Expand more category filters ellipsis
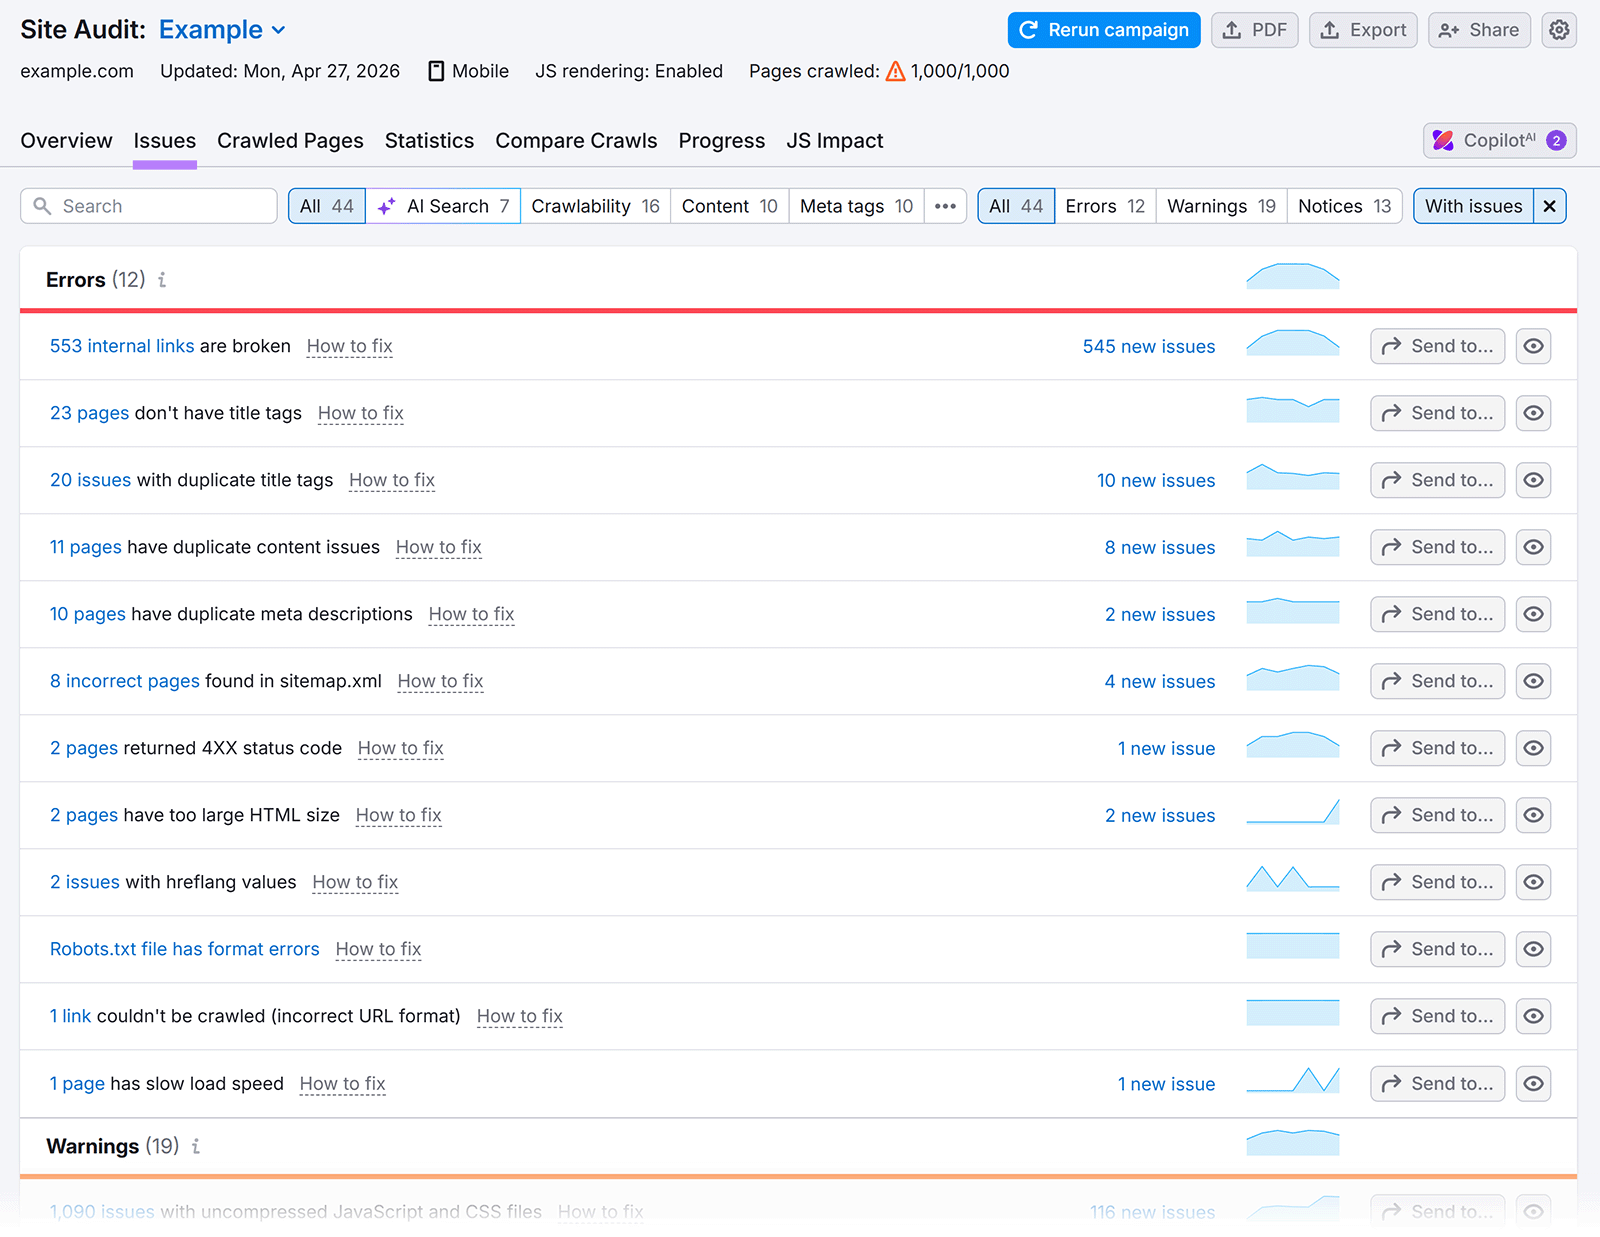Image resolution: width=1600 pixels, height=1237 pixels. (946, 206)
